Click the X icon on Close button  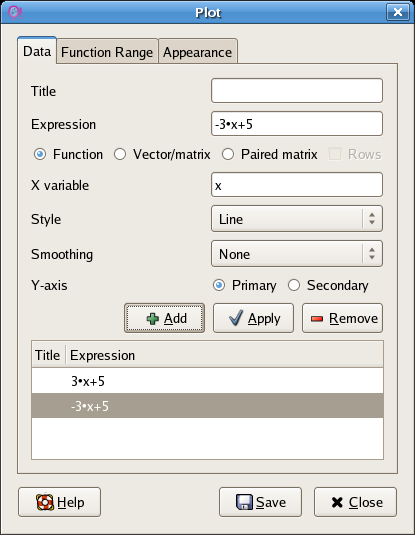tap(337, 502)
